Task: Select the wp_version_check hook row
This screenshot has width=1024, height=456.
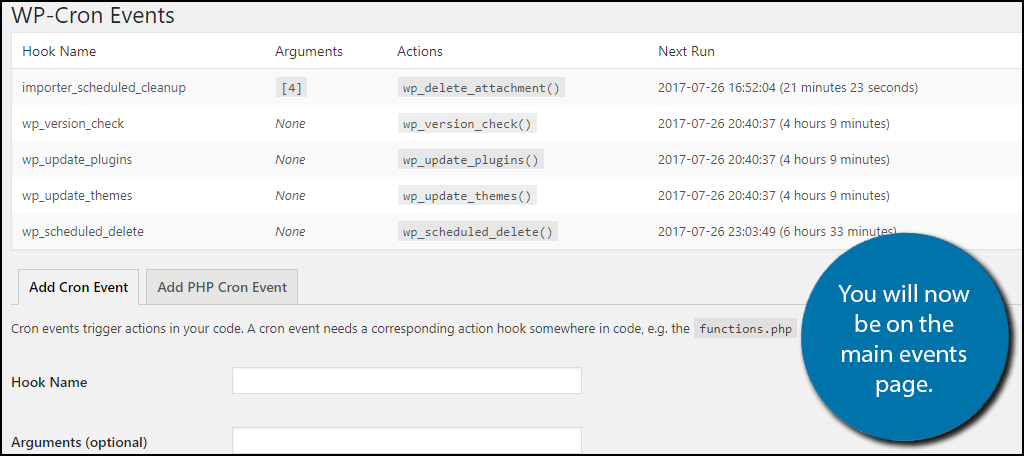Action: coord(73,124)
